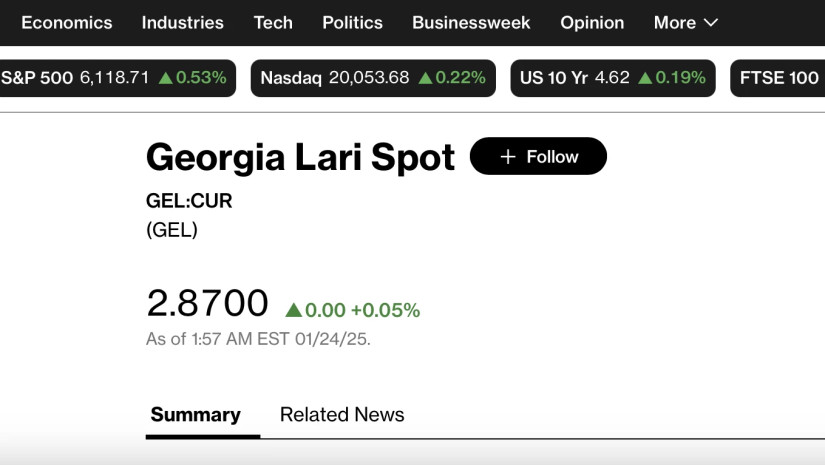Go to the Opinion section
The image size is (825, 465).
(592, 22)
